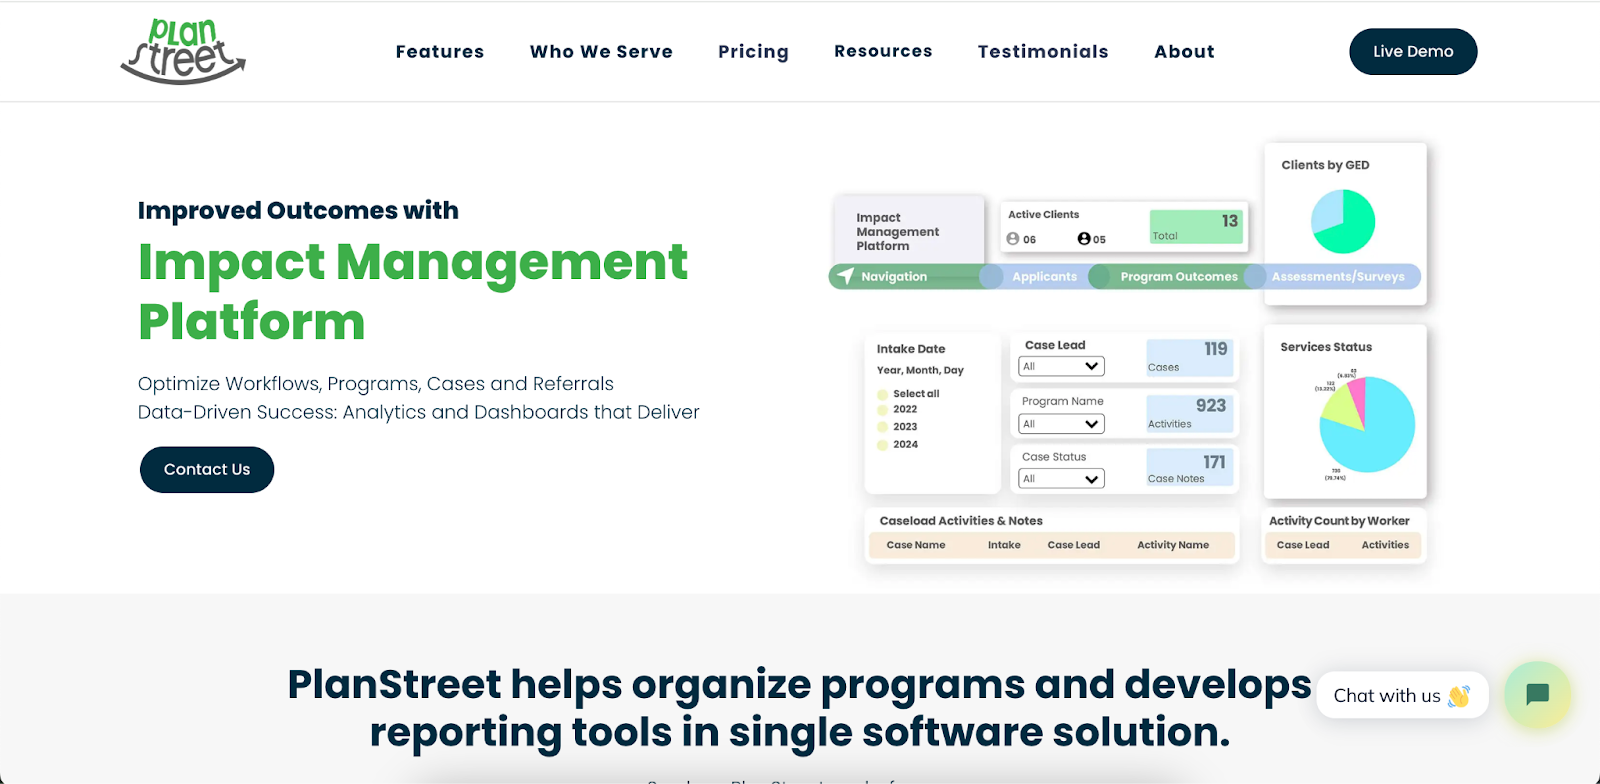
Task: Open About menu
Action: [1184, 51]
